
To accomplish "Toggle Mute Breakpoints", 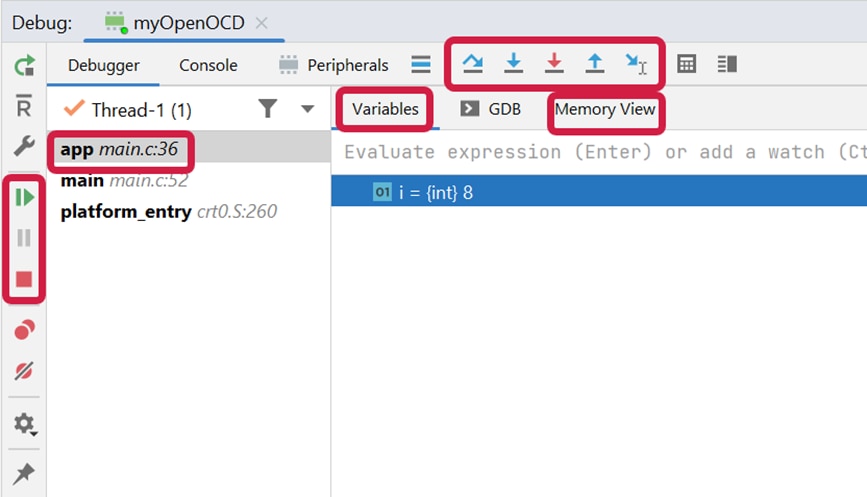I will pyautogui.click(x=24, y=371).
